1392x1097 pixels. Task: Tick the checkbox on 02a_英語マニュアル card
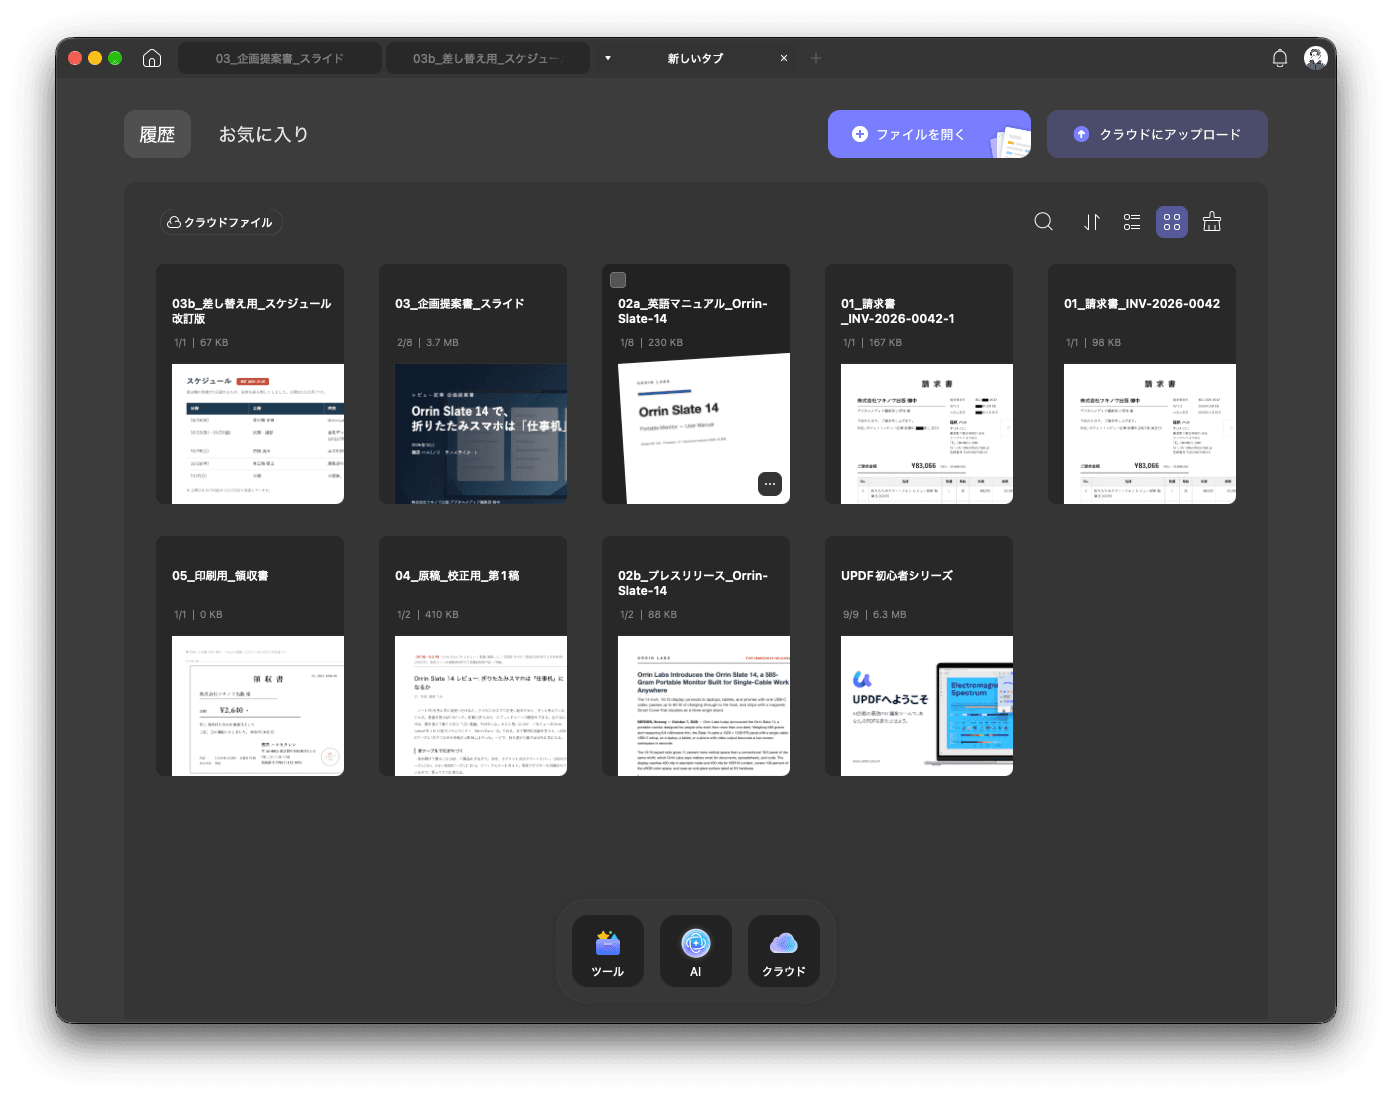point(618,280)
